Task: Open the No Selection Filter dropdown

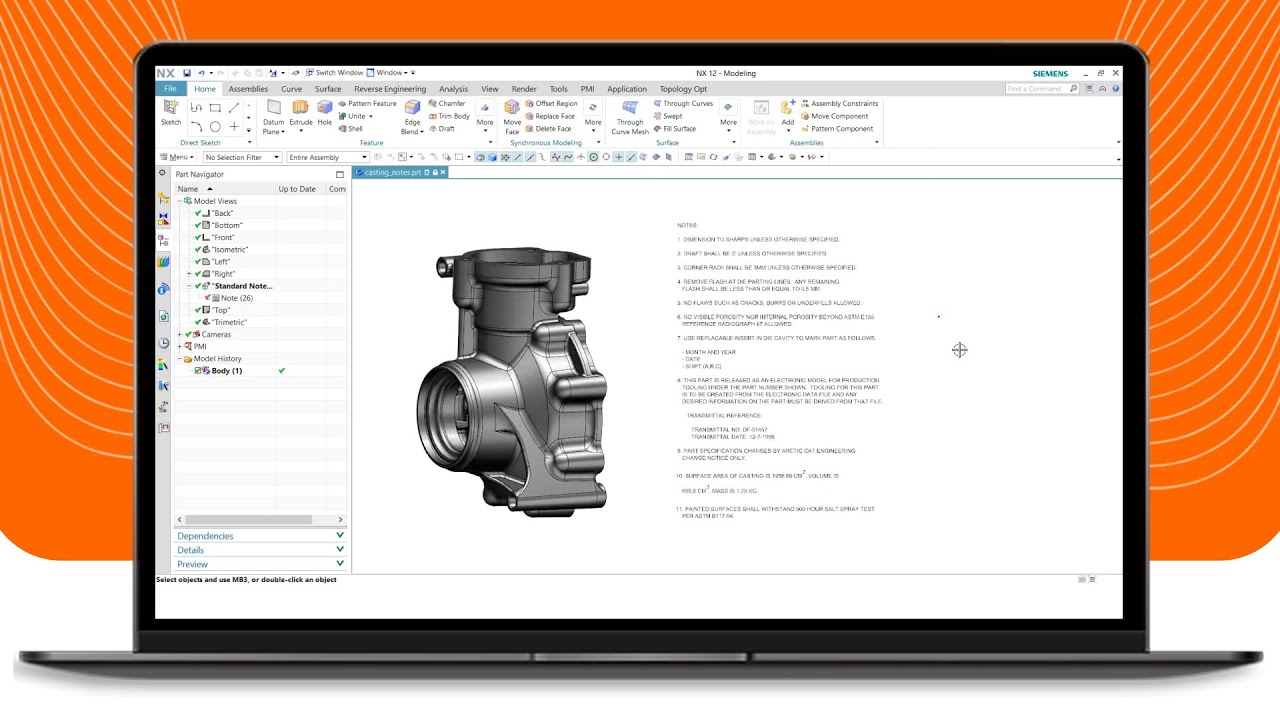Action: point(242,157)
